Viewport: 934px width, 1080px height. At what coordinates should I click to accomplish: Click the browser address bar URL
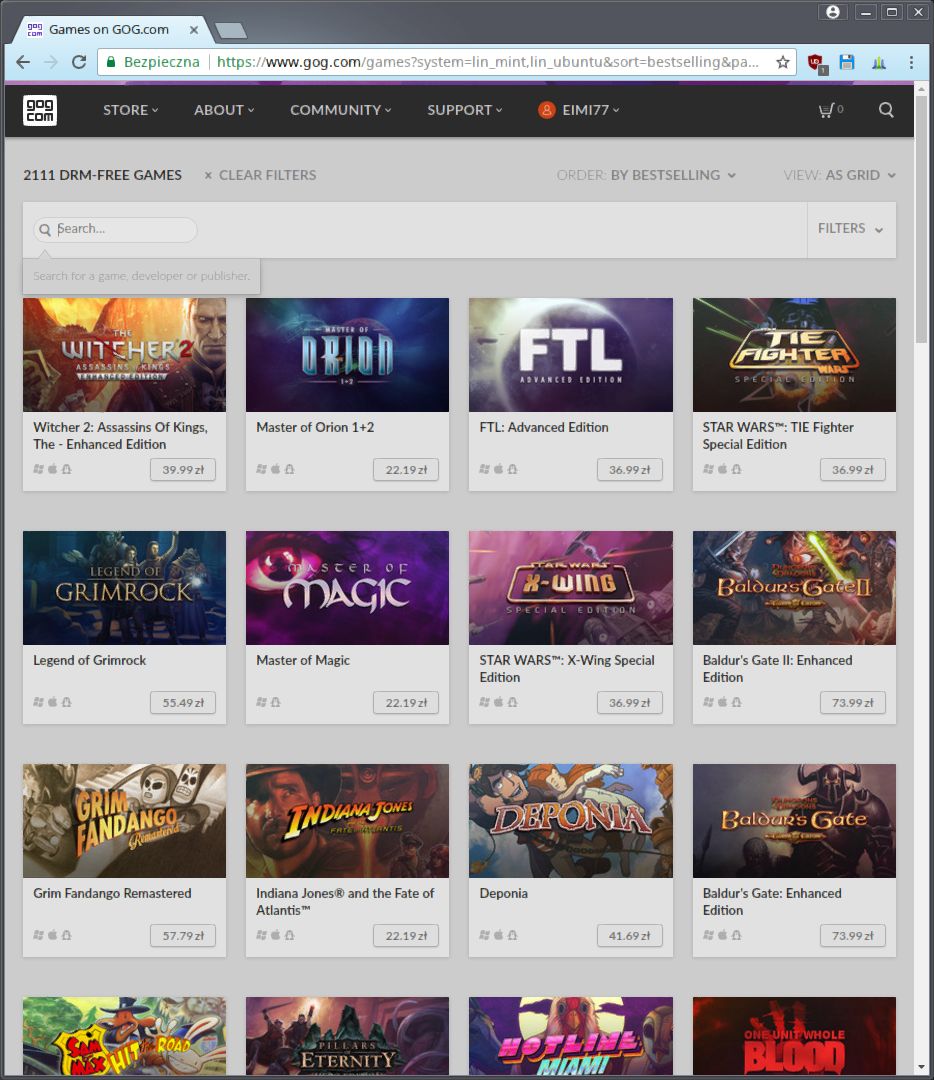(x=488, y=63)
